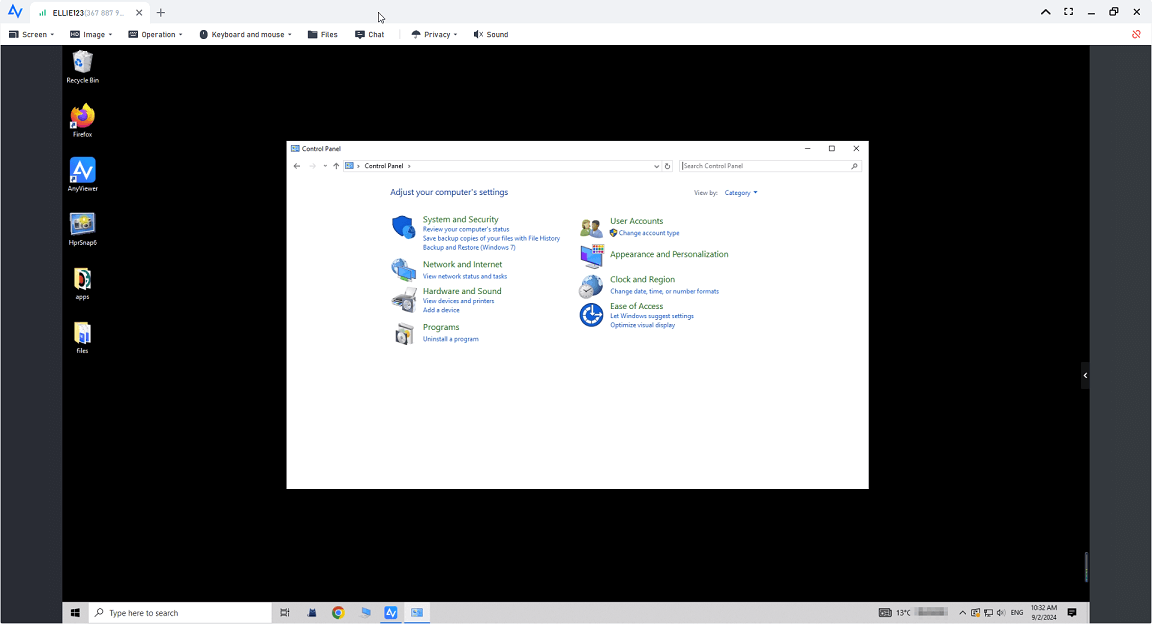Click the Network and Internet icon
This screenshot has height=624, width=1152.
tap(403, 270)
